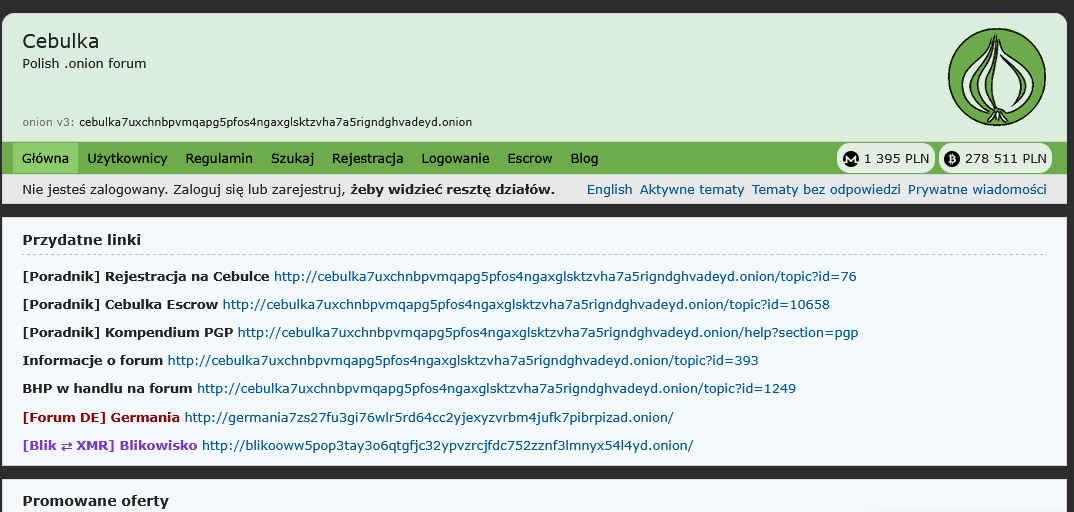
Task: Open the Rejestracja page
Action: pos(367,158)
